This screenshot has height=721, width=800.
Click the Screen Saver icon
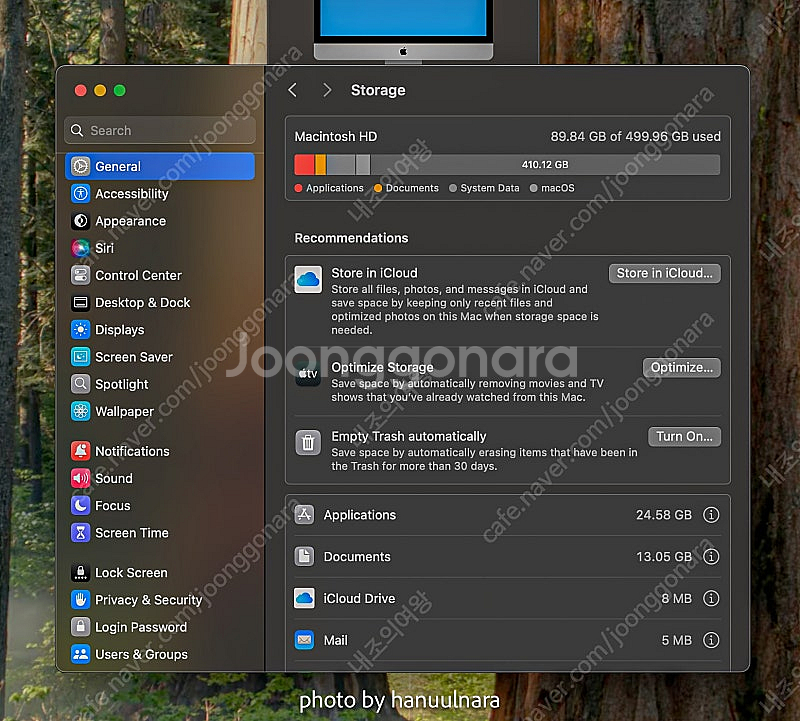pos(81,357)
